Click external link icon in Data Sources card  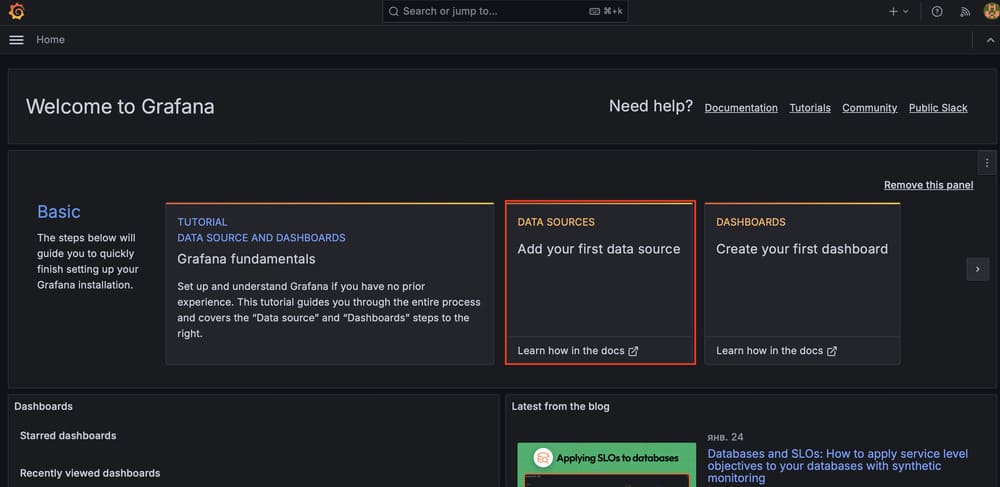point(633,351)
